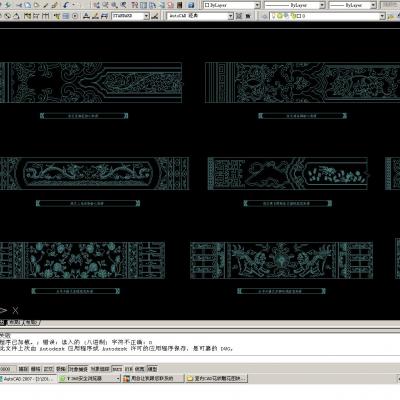This screenshot has height=400, width=400.
Task: Activate the Zoom Realtime tool
Action: [105, 5]
